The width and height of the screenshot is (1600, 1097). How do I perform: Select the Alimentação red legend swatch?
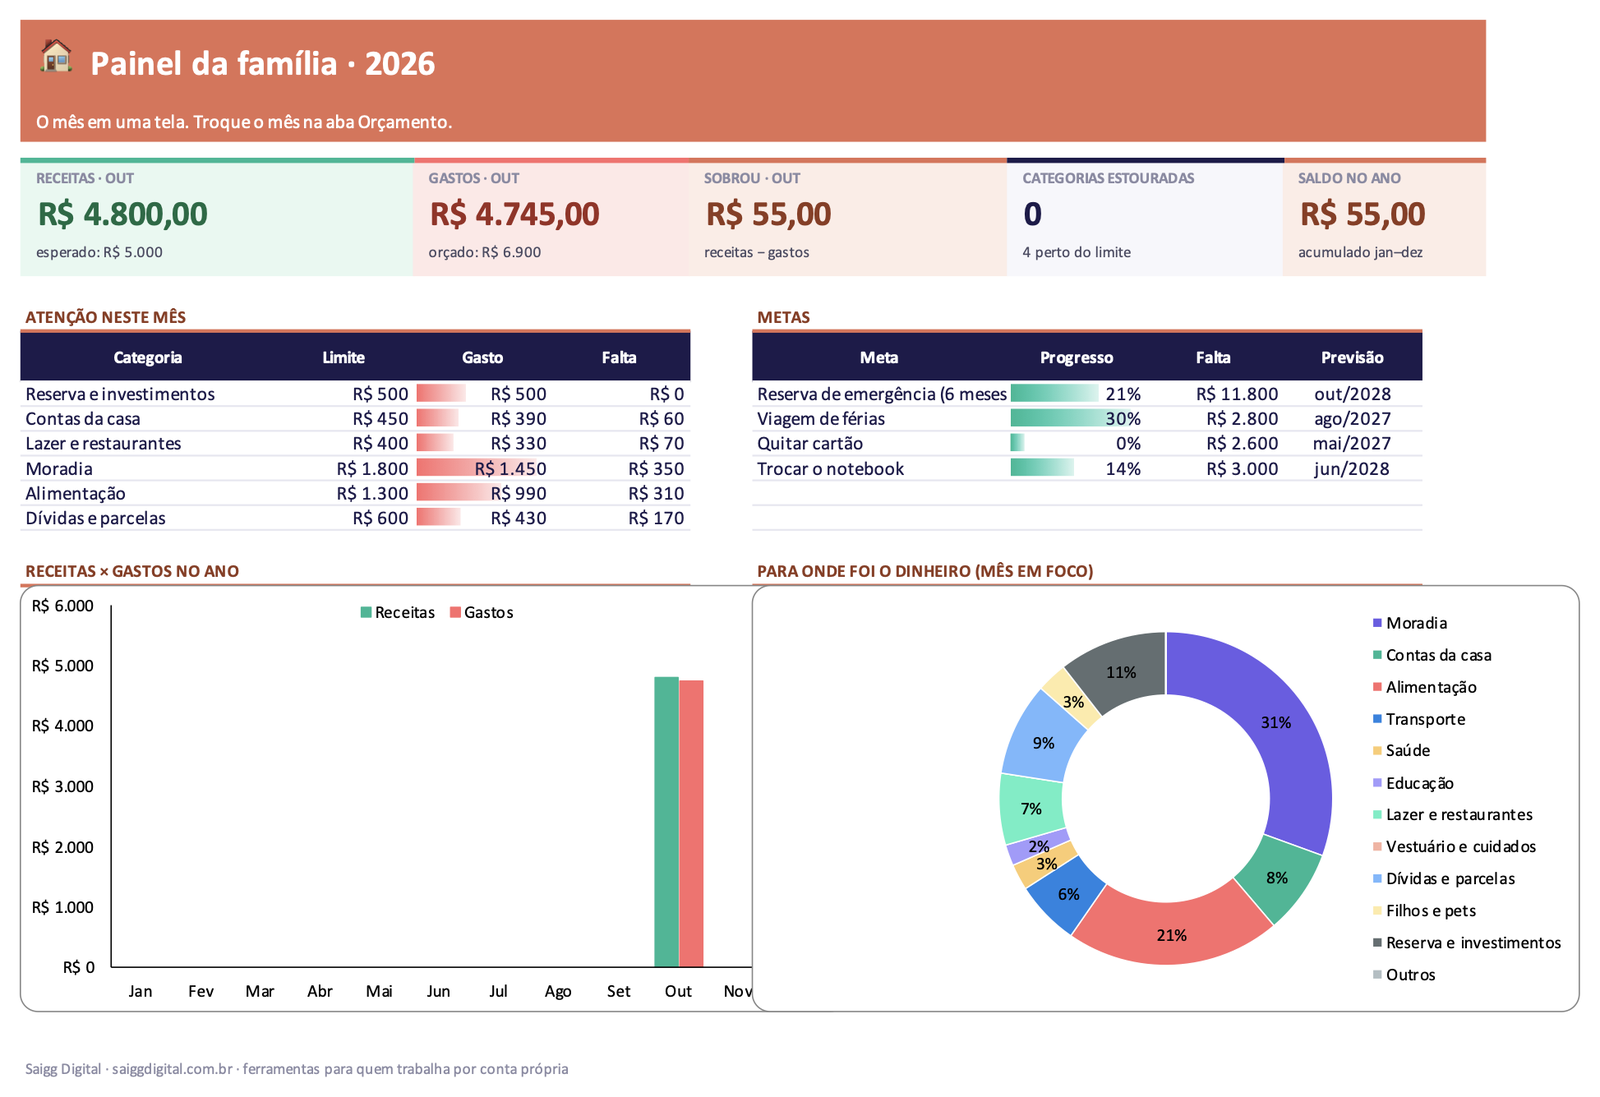point(1377,687)
